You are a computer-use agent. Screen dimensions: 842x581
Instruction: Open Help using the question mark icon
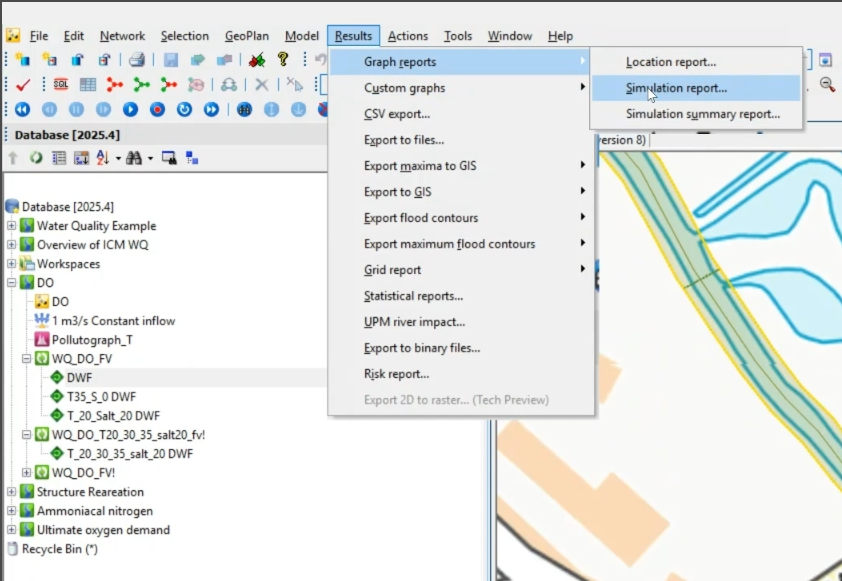point(282,58)
